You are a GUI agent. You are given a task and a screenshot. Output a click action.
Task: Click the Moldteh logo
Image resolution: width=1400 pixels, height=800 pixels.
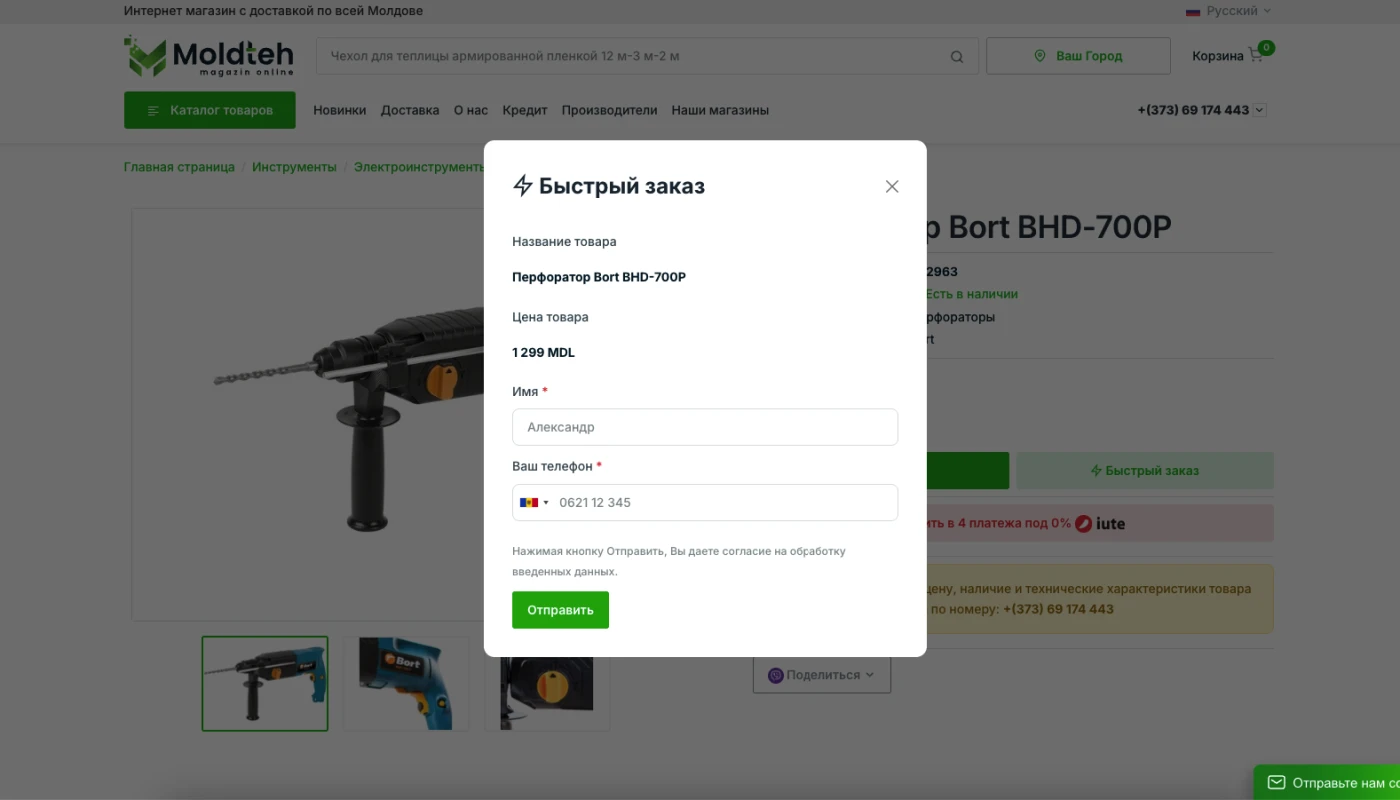point(209,56)
